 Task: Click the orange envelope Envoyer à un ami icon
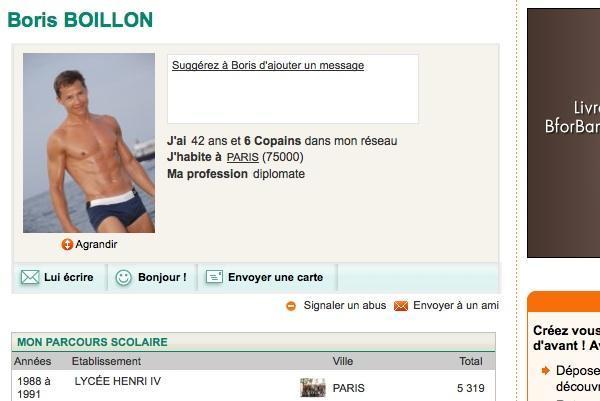(x=401, y=306)
